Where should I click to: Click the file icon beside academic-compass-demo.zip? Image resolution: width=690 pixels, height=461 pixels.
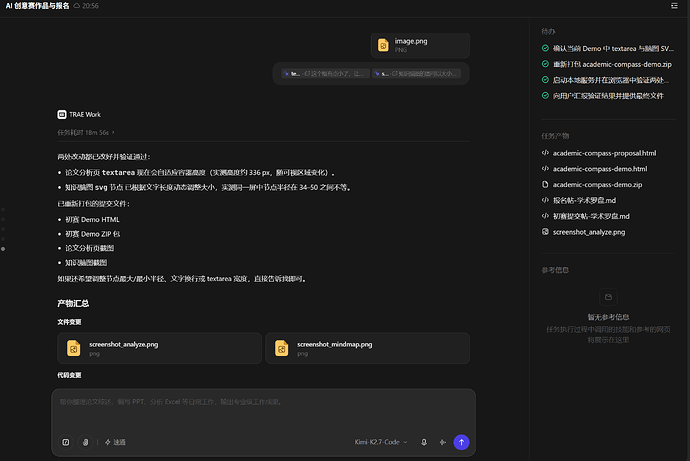click(545, 184)
